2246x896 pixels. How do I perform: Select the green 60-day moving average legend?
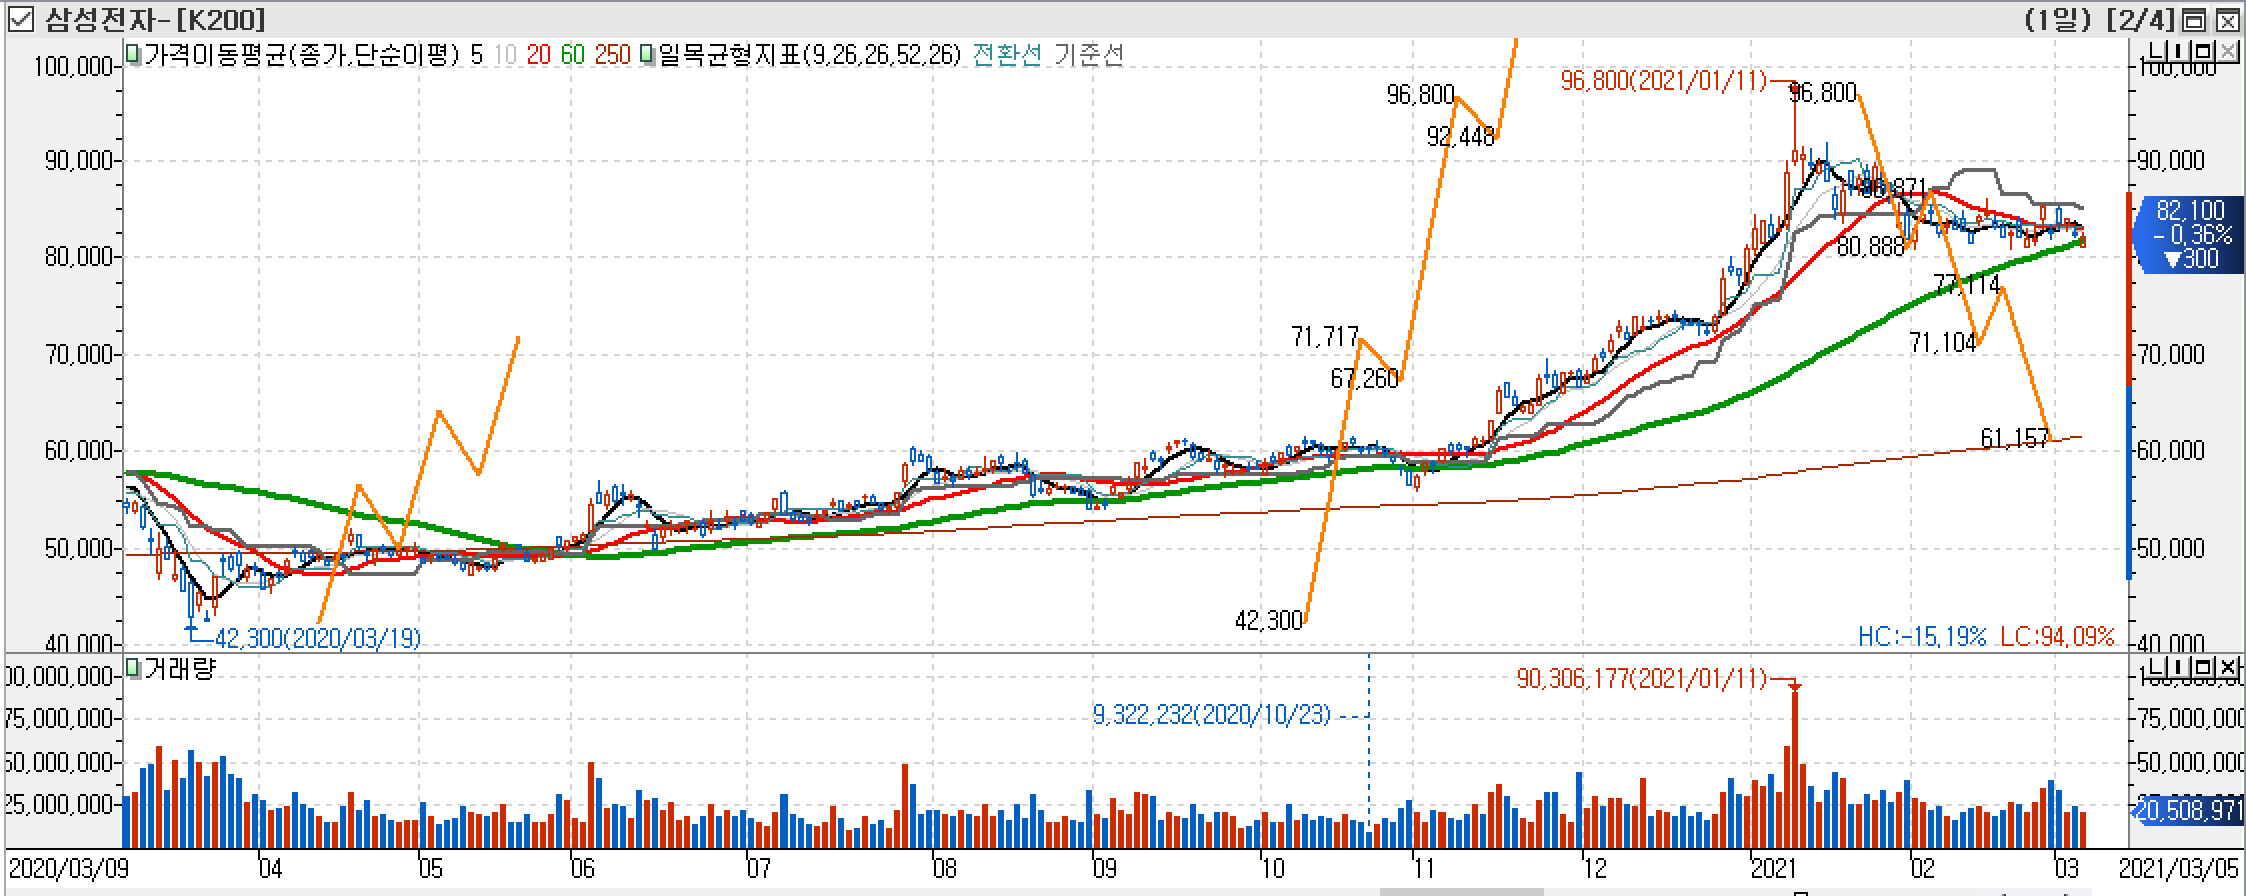click(572, 54)
